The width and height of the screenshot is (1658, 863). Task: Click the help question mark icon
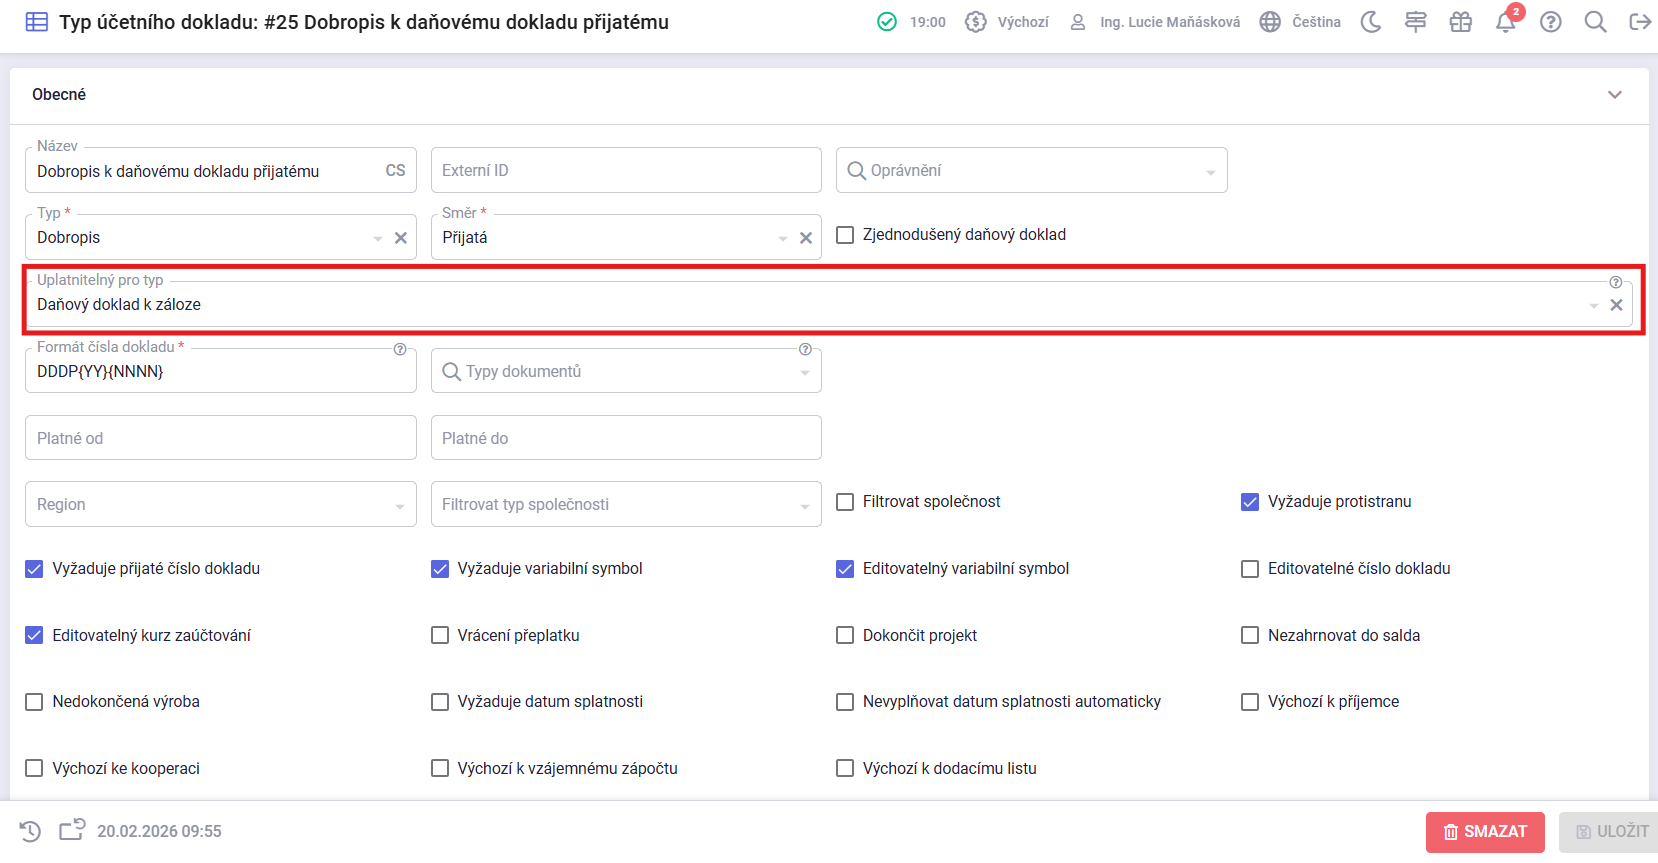[1550, 22]
